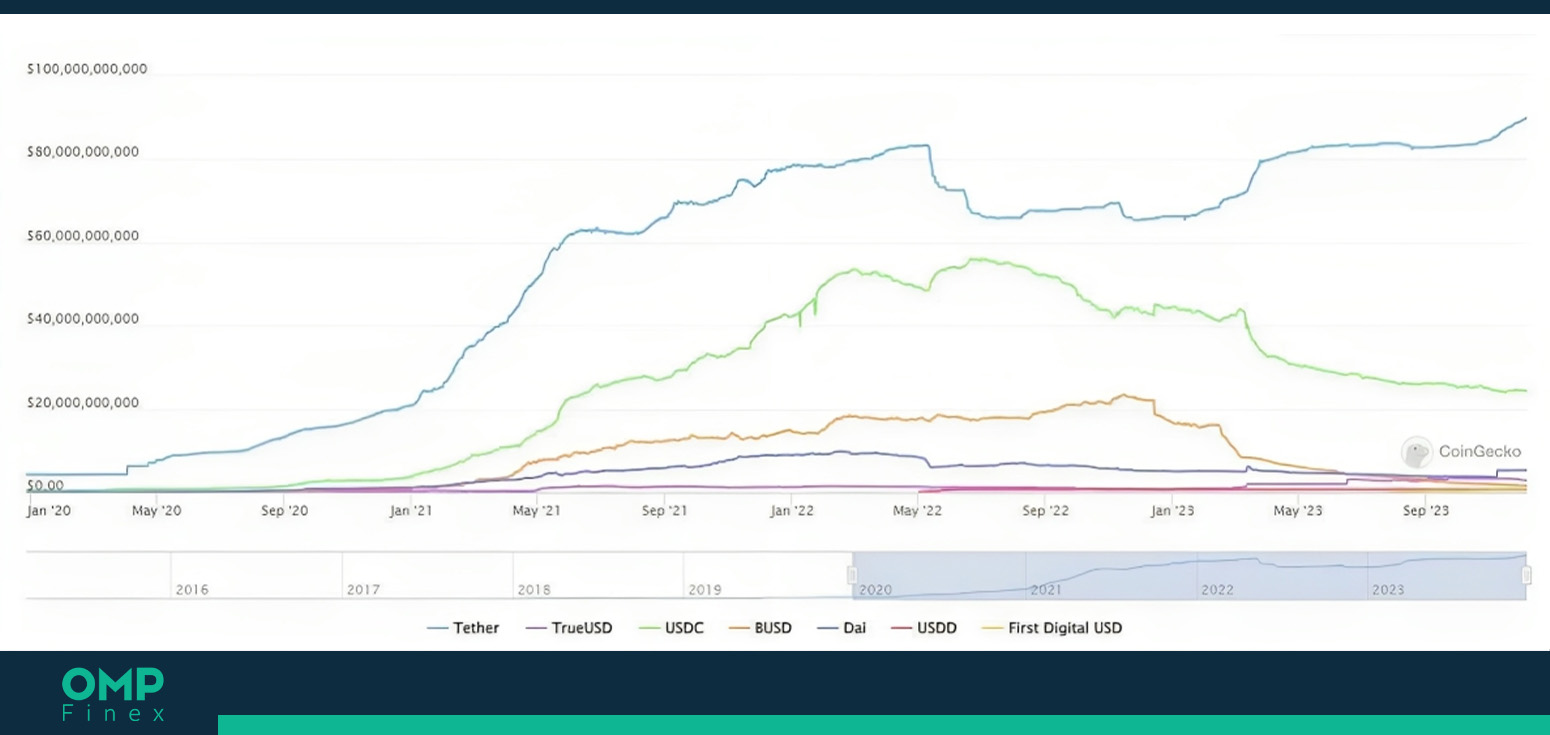Toggle the Tether series in the legend
The image size is (1550, 735).
click(x=462, y=628)
